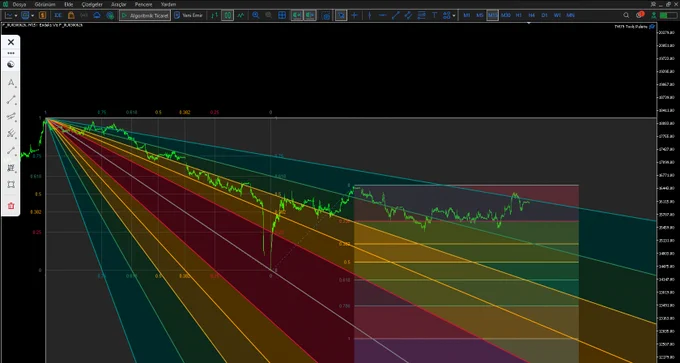Switch chart to candlestick mode

tap(227, 15)
